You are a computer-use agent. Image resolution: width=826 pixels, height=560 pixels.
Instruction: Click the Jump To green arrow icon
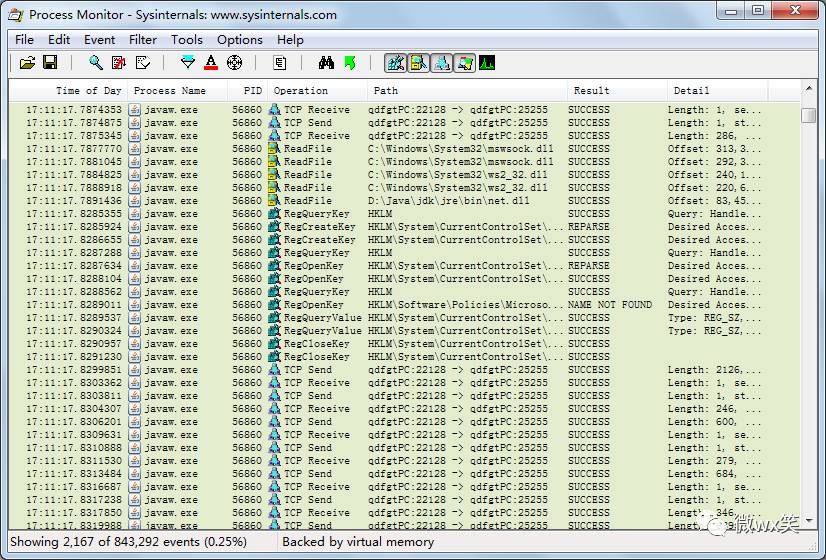tap(350, 63)
